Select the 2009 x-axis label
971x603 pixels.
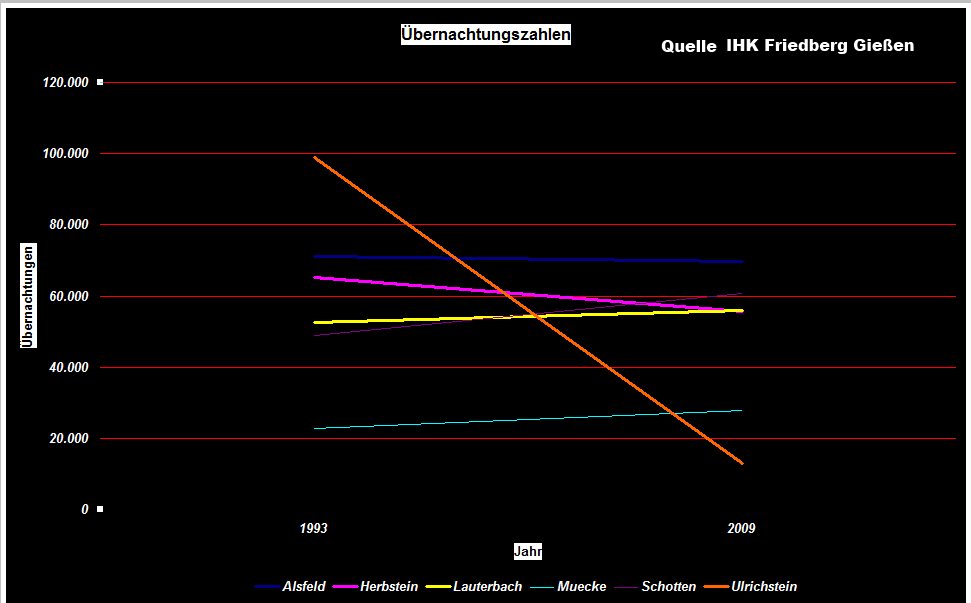[x=741, y=528]
